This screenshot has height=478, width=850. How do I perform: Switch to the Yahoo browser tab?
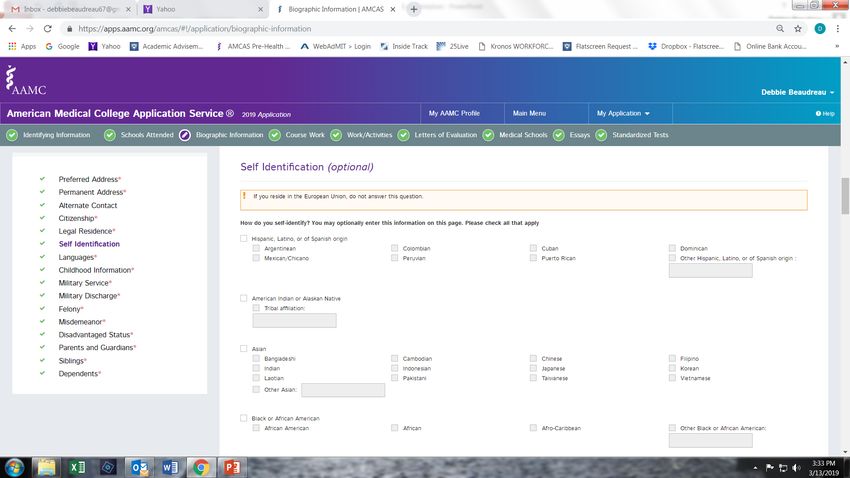(203, 9)
